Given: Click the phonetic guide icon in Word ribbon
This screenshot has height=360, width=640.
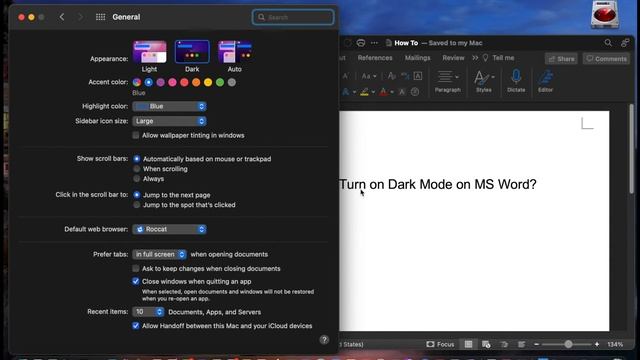Looking at the screenshot, I should tap(405, 76).
